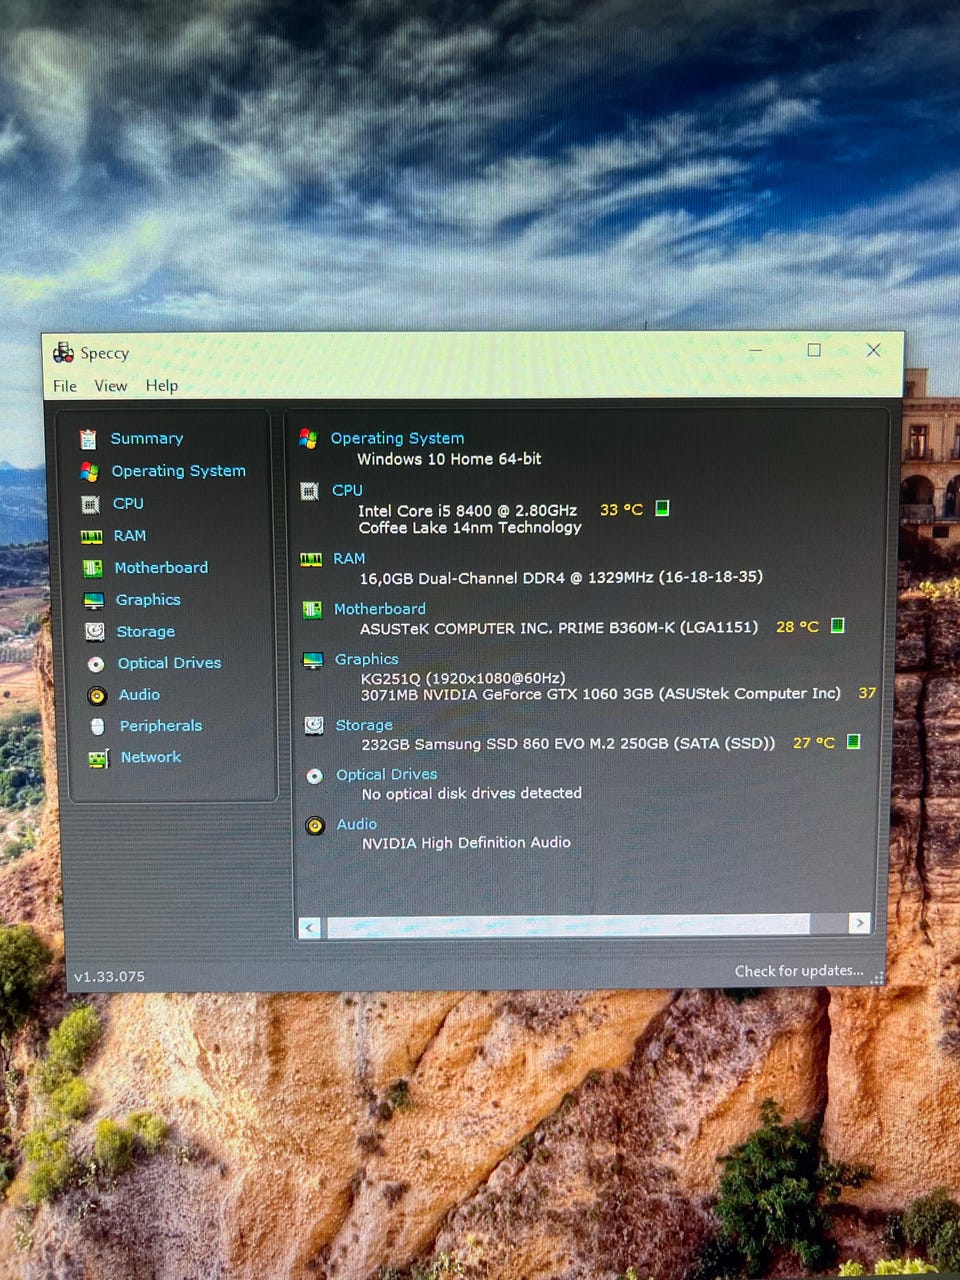Click the Optical Drives heading link in summary
The width and height of the screenshot is (960, 1280).
pos(387,774)
